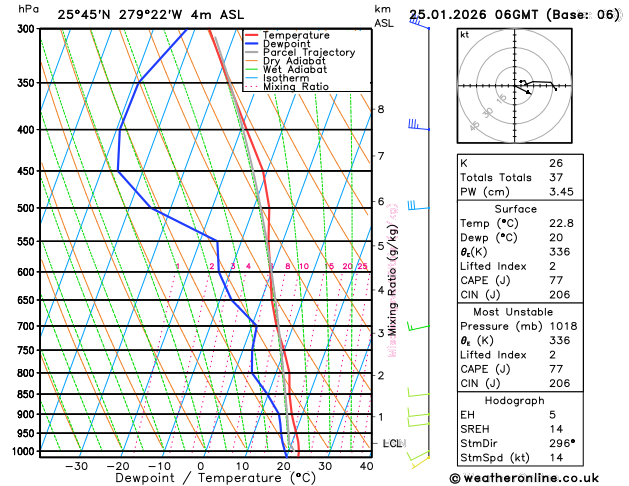Click the Most Unstable Lifted Index label
Screen dimensions: 629x486
pos(493,355)
